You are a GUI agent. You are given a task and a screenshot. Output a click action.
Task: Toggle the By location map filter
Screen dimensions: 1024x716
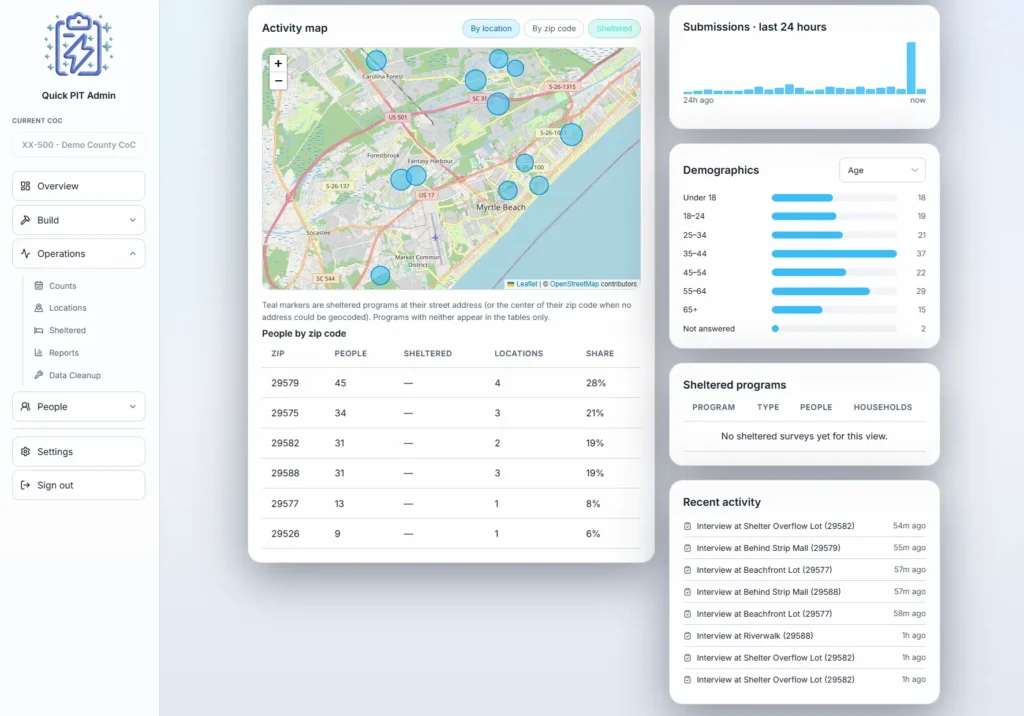click(x=491, y=29)
